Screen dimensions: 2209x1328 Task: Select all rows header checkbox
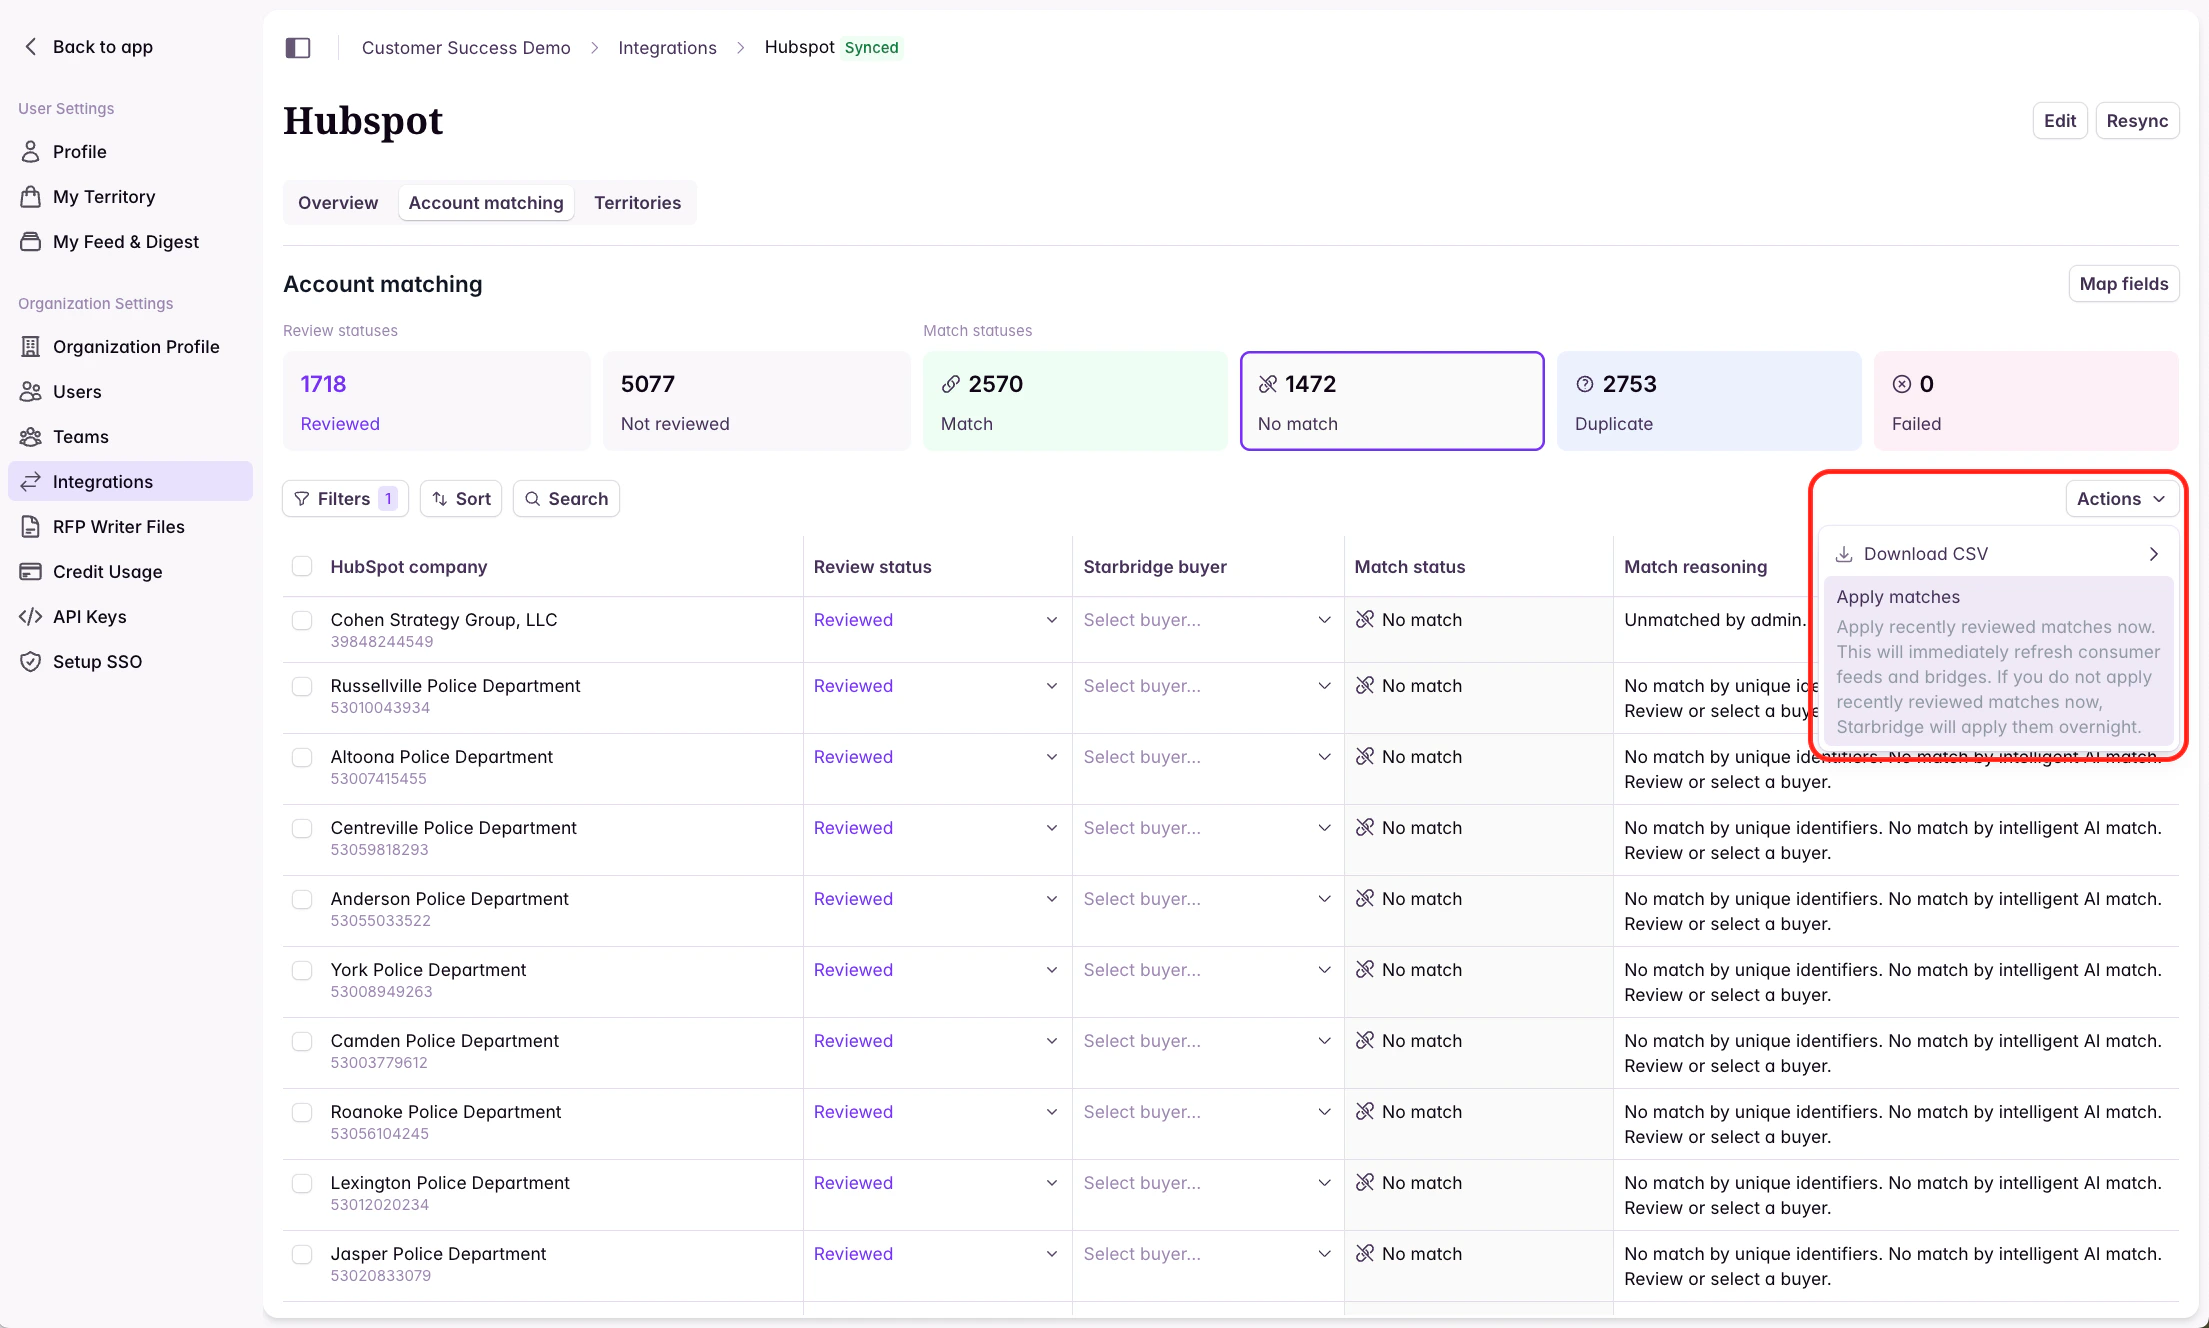click(x=302, y=567)
